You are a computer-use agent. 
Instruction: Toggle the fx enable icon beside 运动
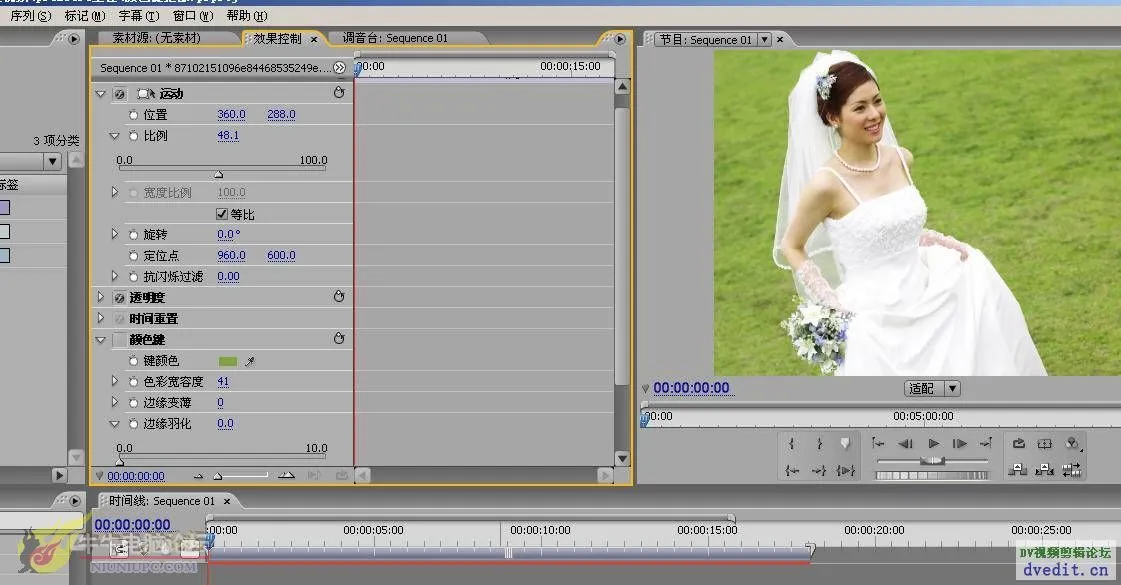pyautogui.click(x=117, y=93)
